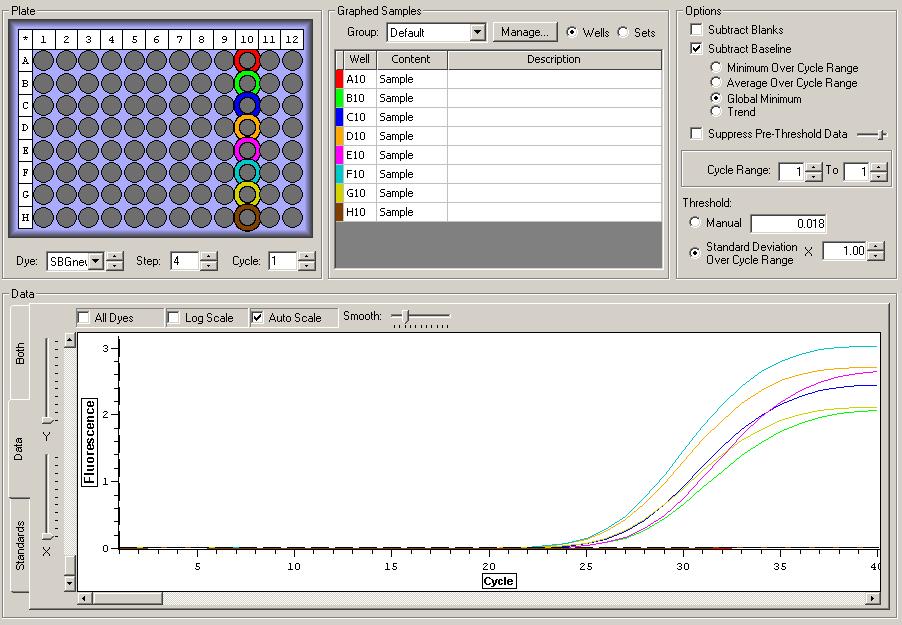The height and width of the screenshot is (625, 902).
Task: Click red color swatch for A10
Action: point(339,79)
